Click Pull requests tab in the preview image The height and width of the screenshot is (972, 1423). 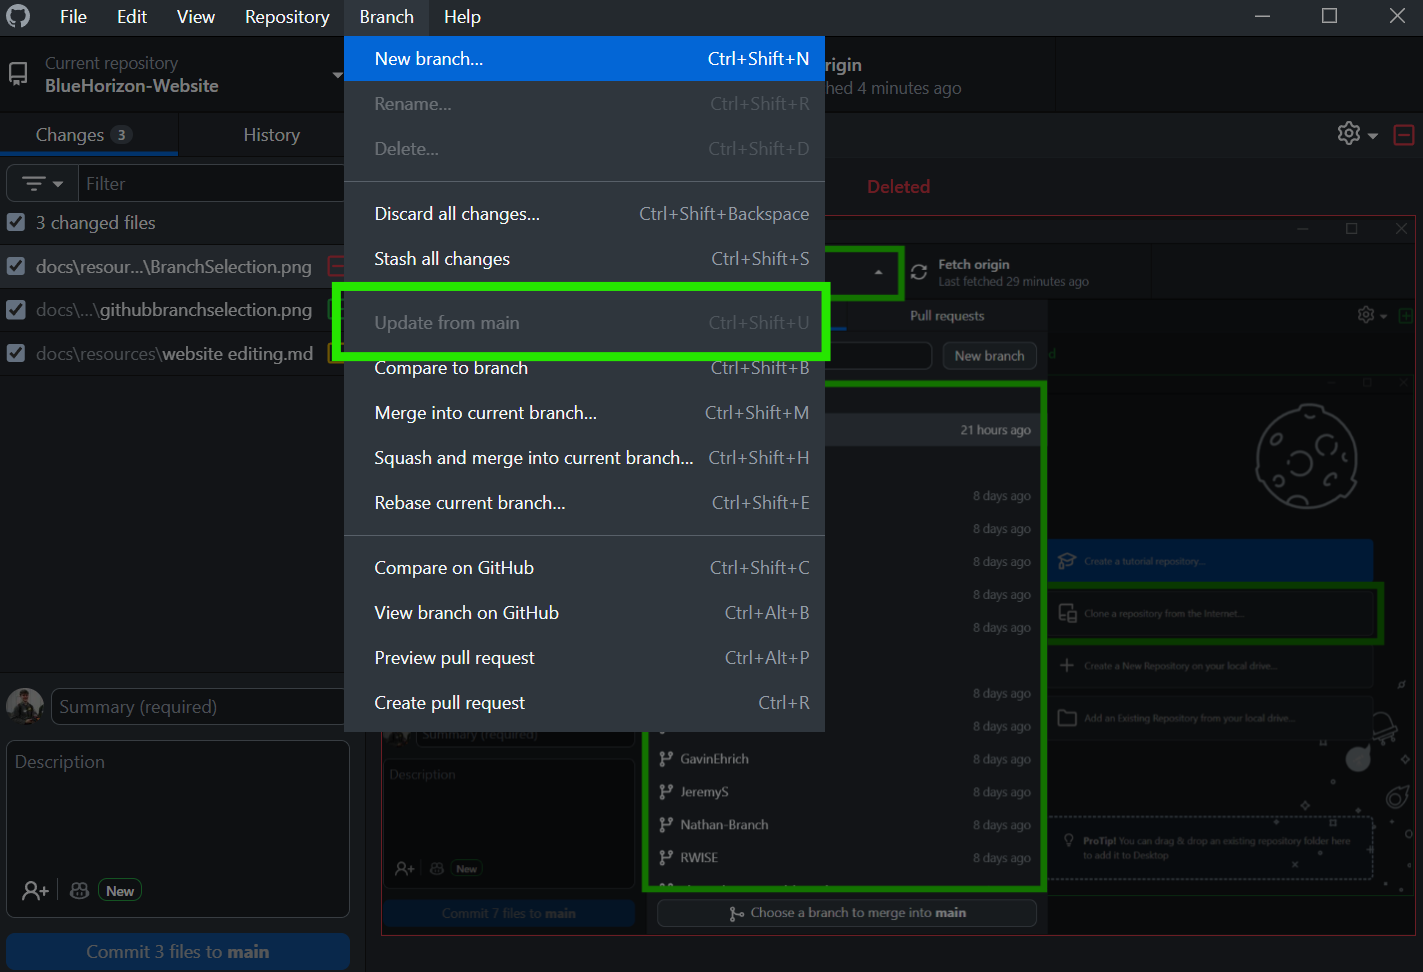click(947, 316)
